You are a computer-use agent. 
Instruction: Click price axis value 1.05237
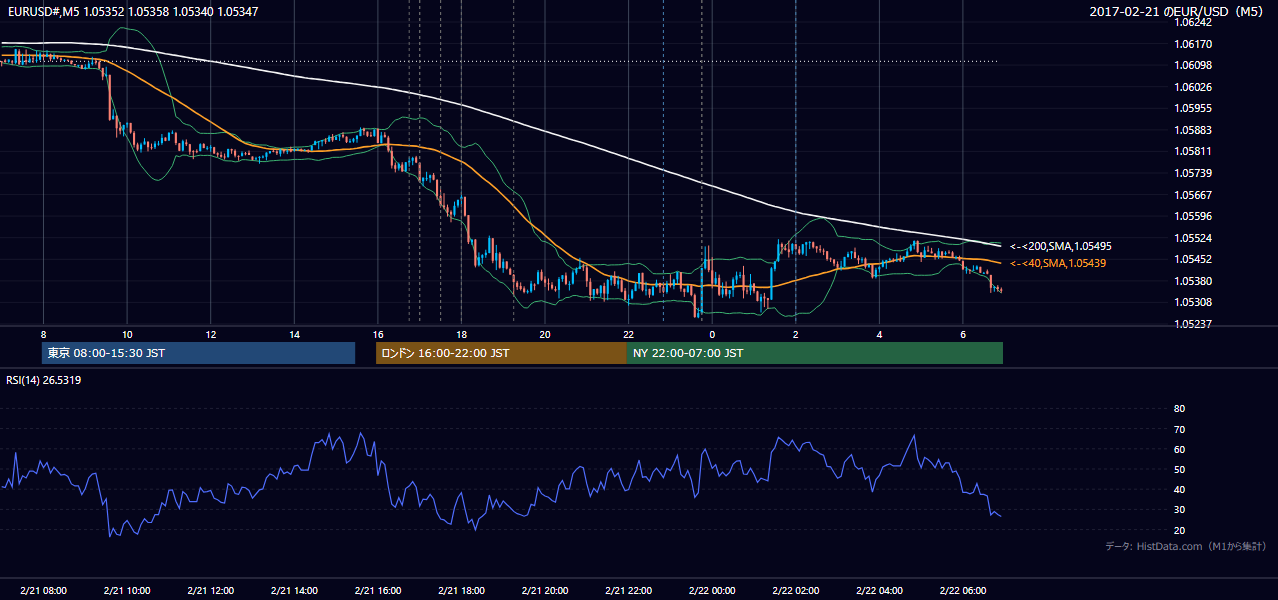(1192, 324)
